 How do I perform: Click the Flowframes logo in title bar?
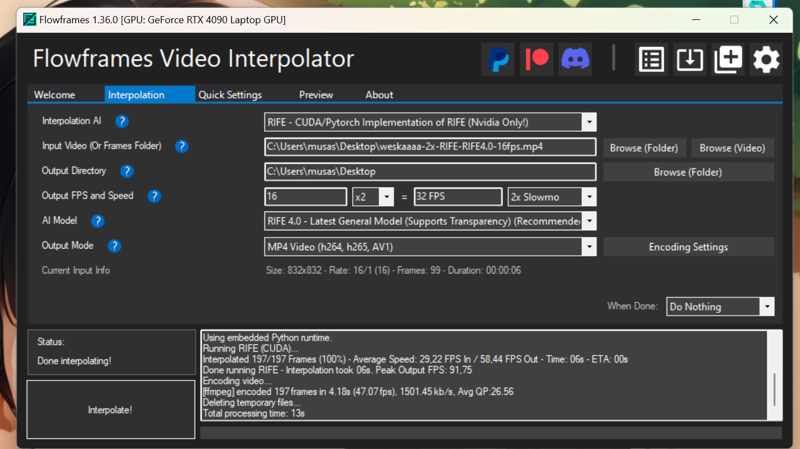pyautogui.click(x=30, y=20)
